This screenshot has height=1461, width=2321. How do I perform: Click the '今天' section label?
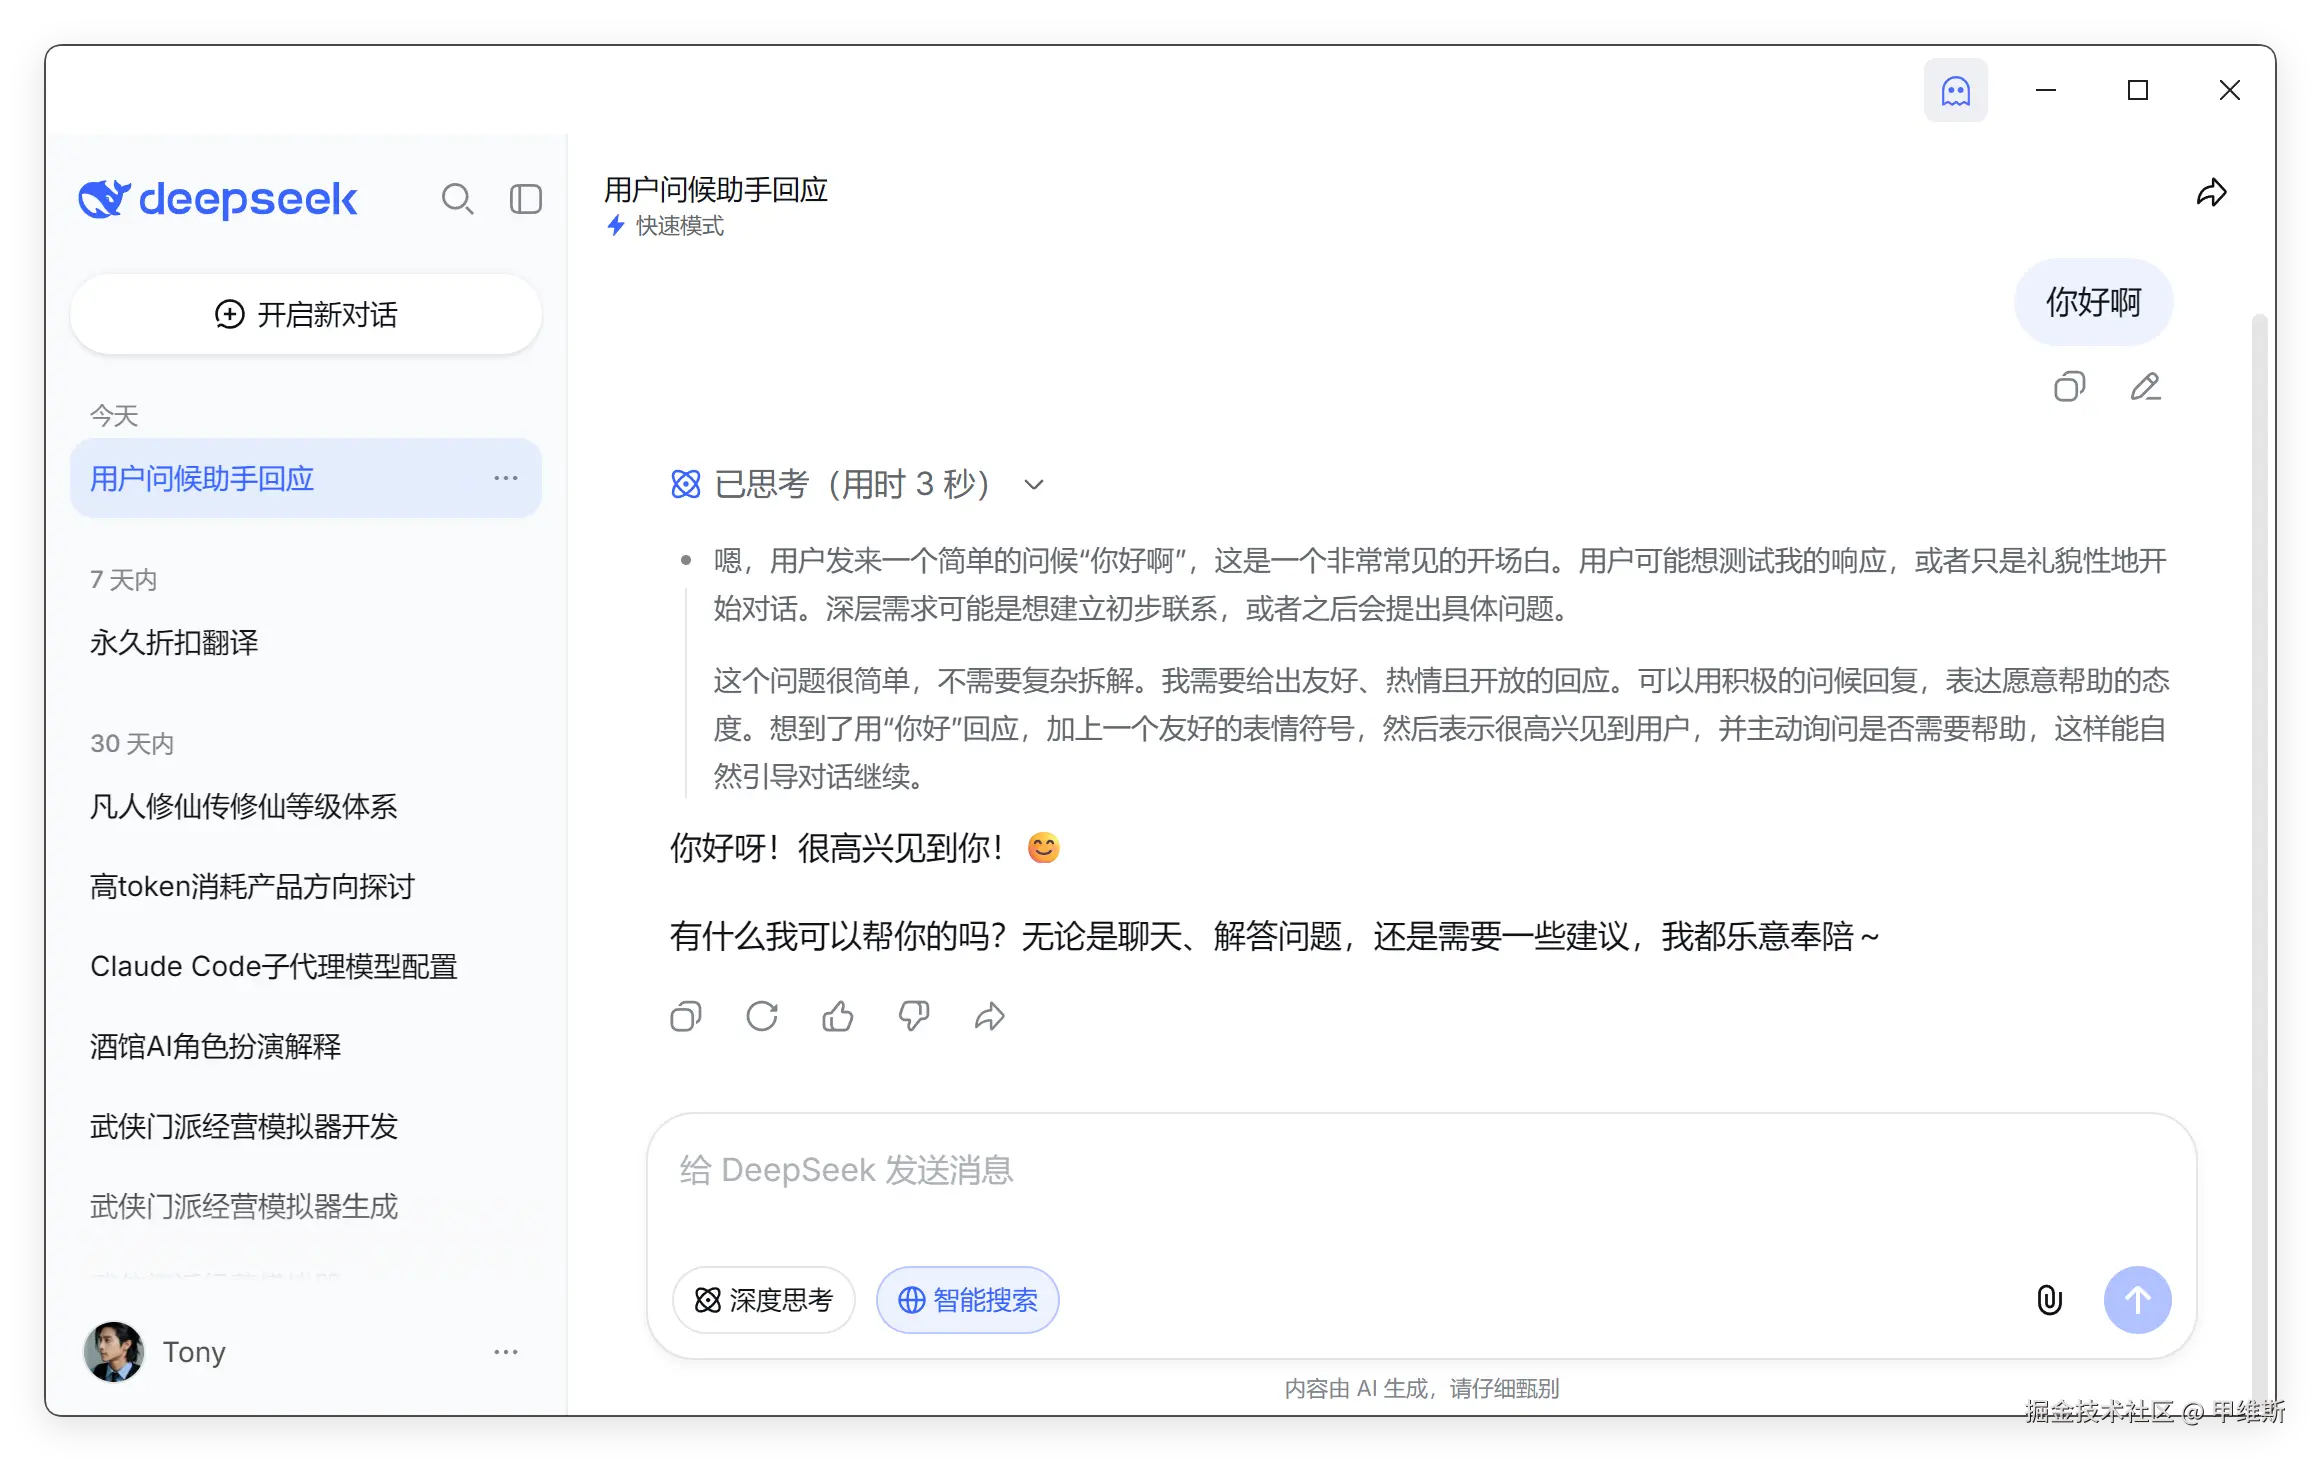pyautogui.click(x=114, y=416)
